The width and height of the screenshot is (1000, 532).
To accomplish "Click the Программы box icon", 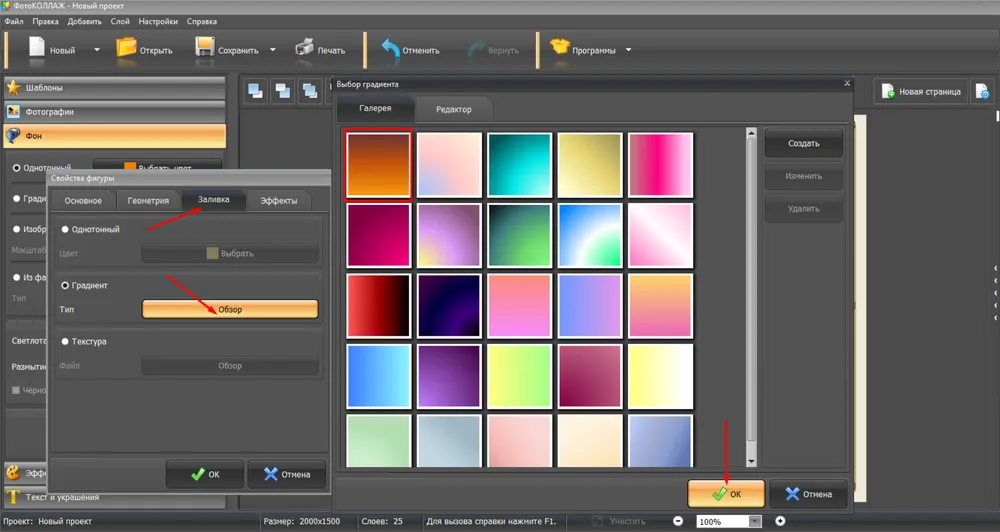I will pyautogui.click(x=559, y=49).
